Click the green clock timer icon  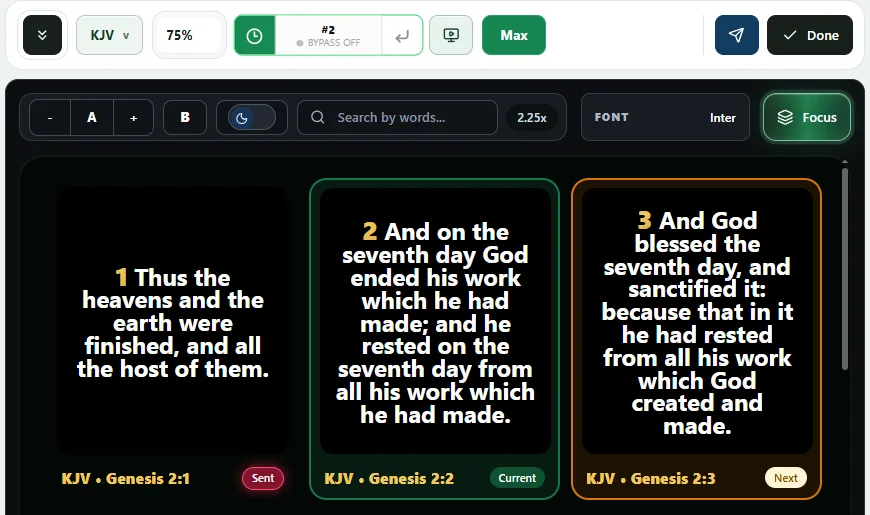pyautogui.click(x=255, y=36)
